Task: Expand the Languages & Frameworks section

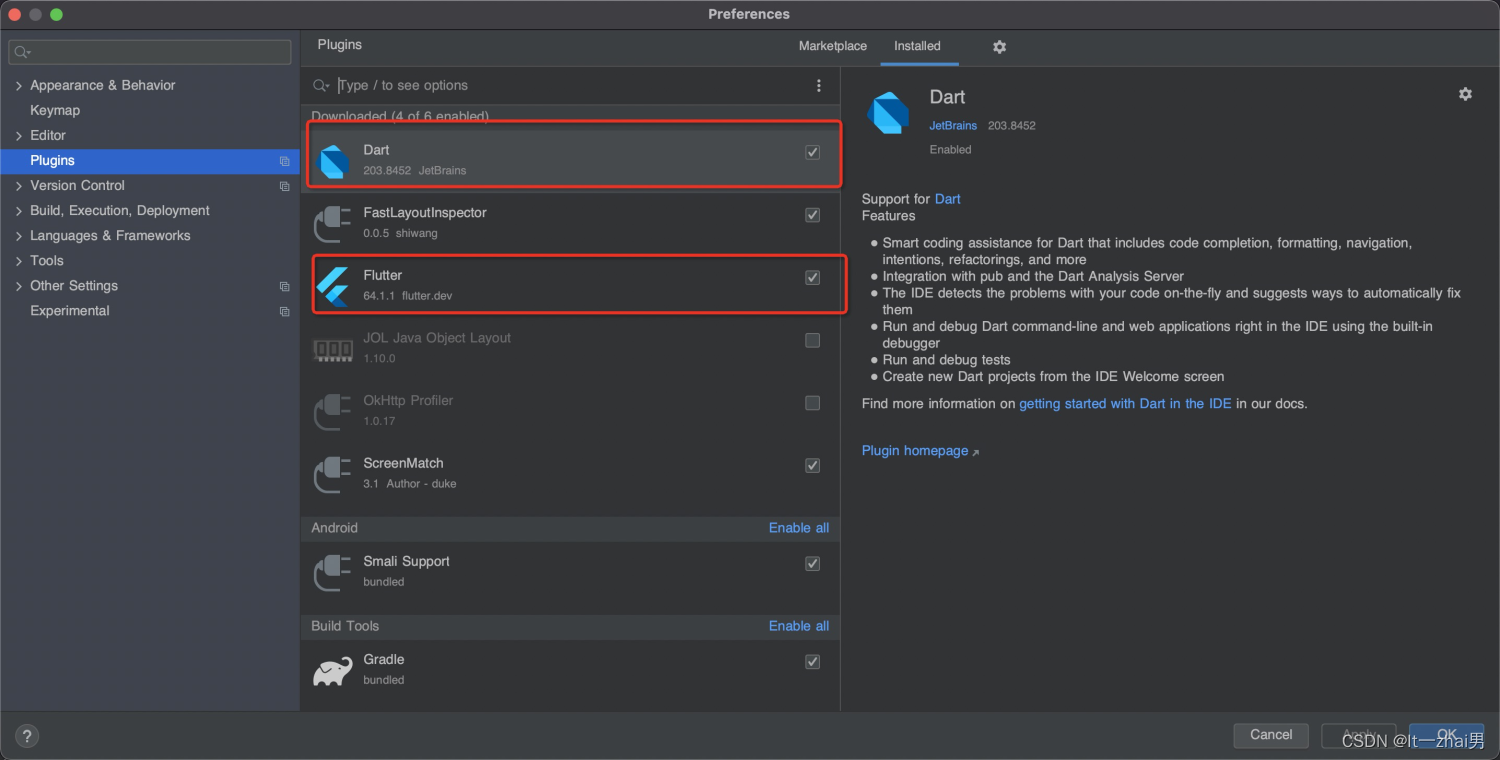Action: click(x=19, y=236)
